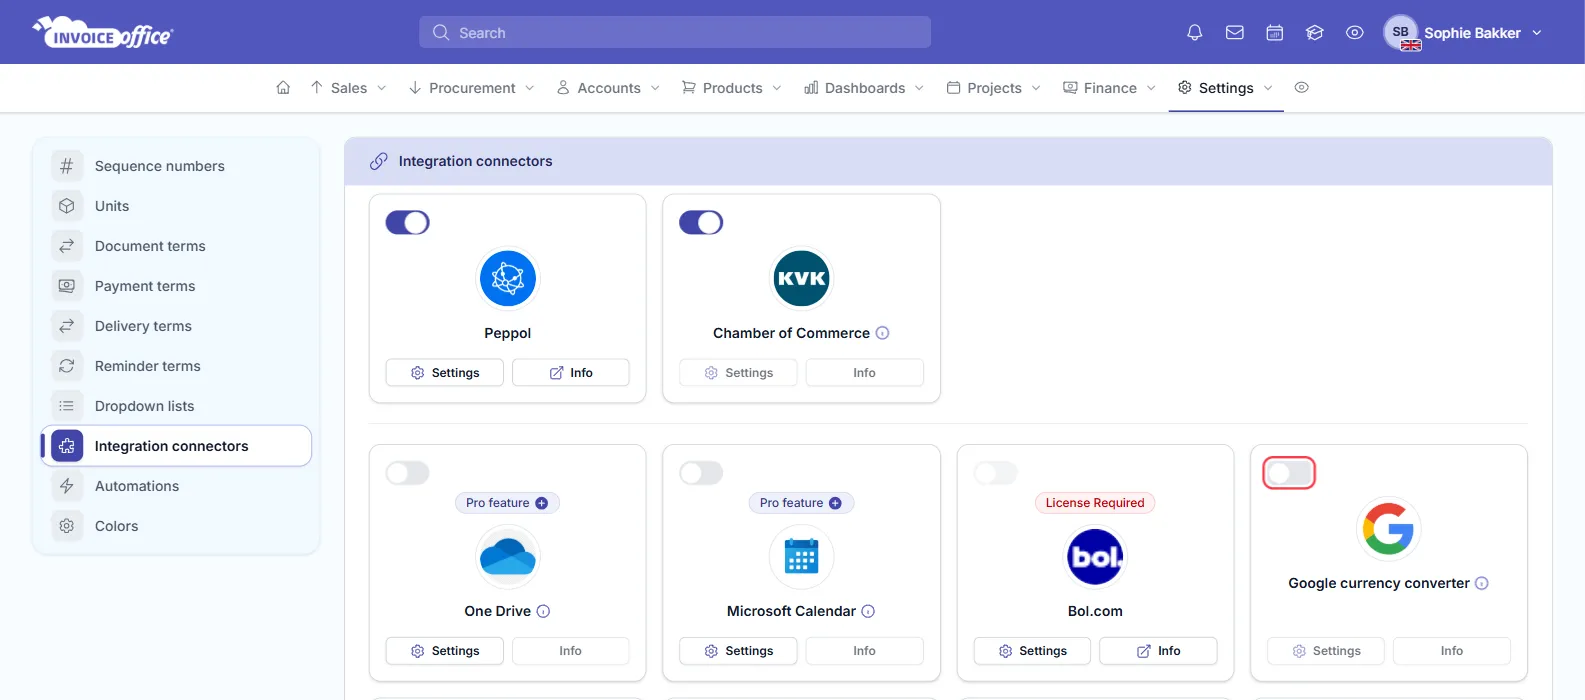Open Delivery terms in sidebar

pyautogui.click(x=176, y=326)
